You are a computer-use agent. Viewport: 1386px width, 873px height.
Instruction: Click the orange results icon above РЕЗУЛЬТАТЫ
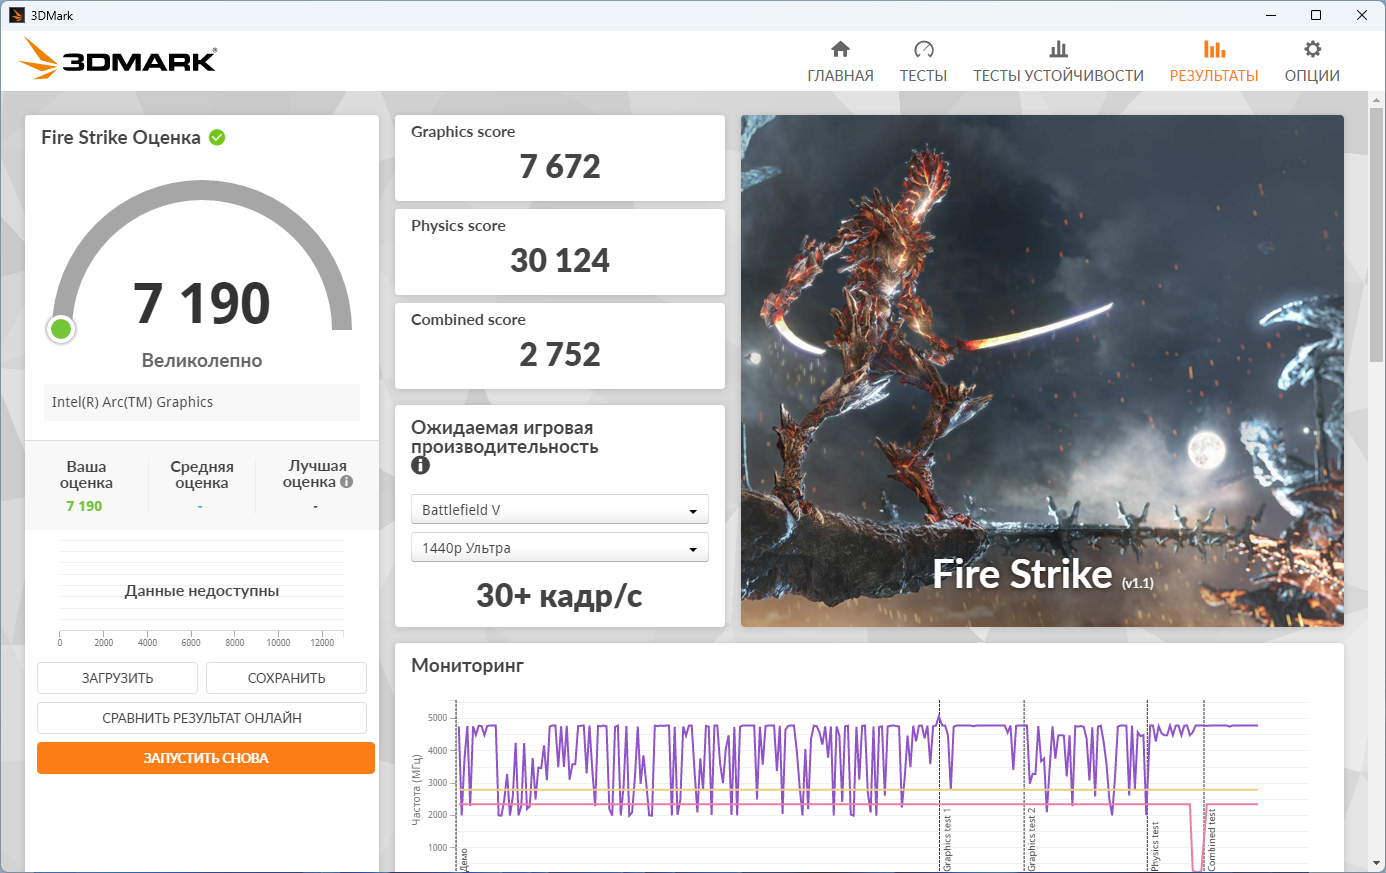(x=1214, y=49)
